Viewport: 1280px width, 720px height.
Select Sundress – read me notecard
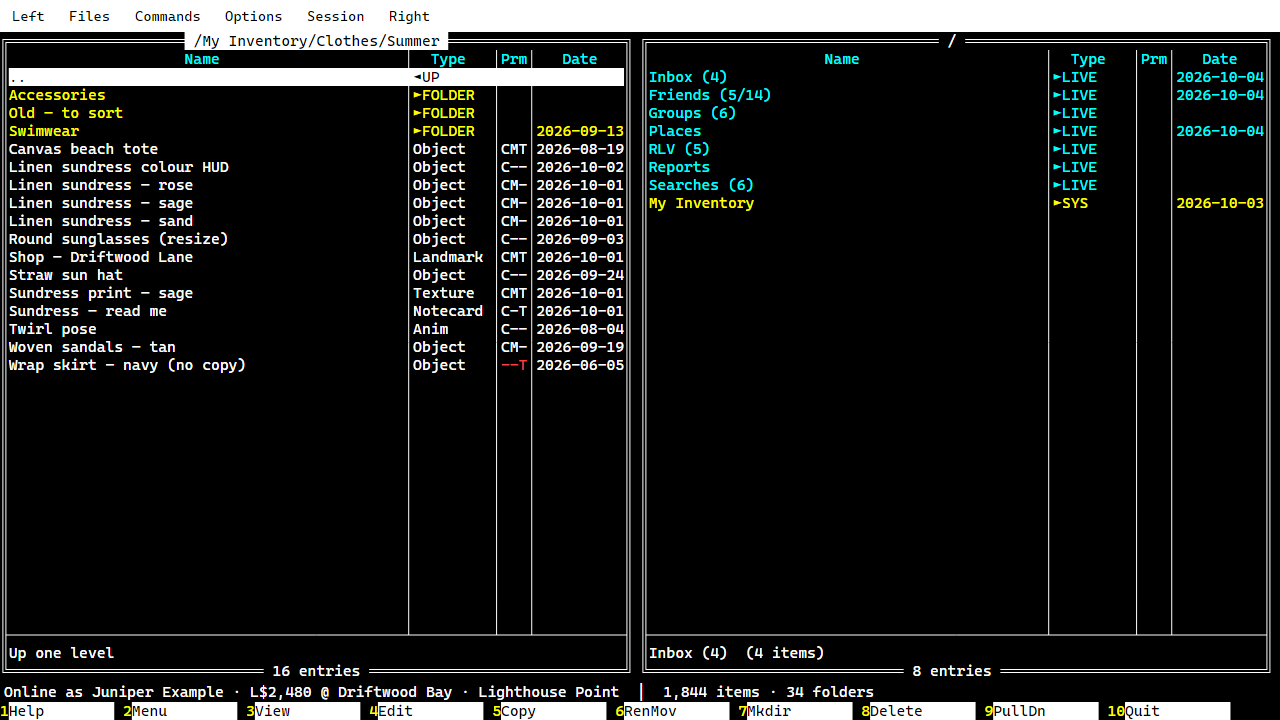(x=316, y=311)
